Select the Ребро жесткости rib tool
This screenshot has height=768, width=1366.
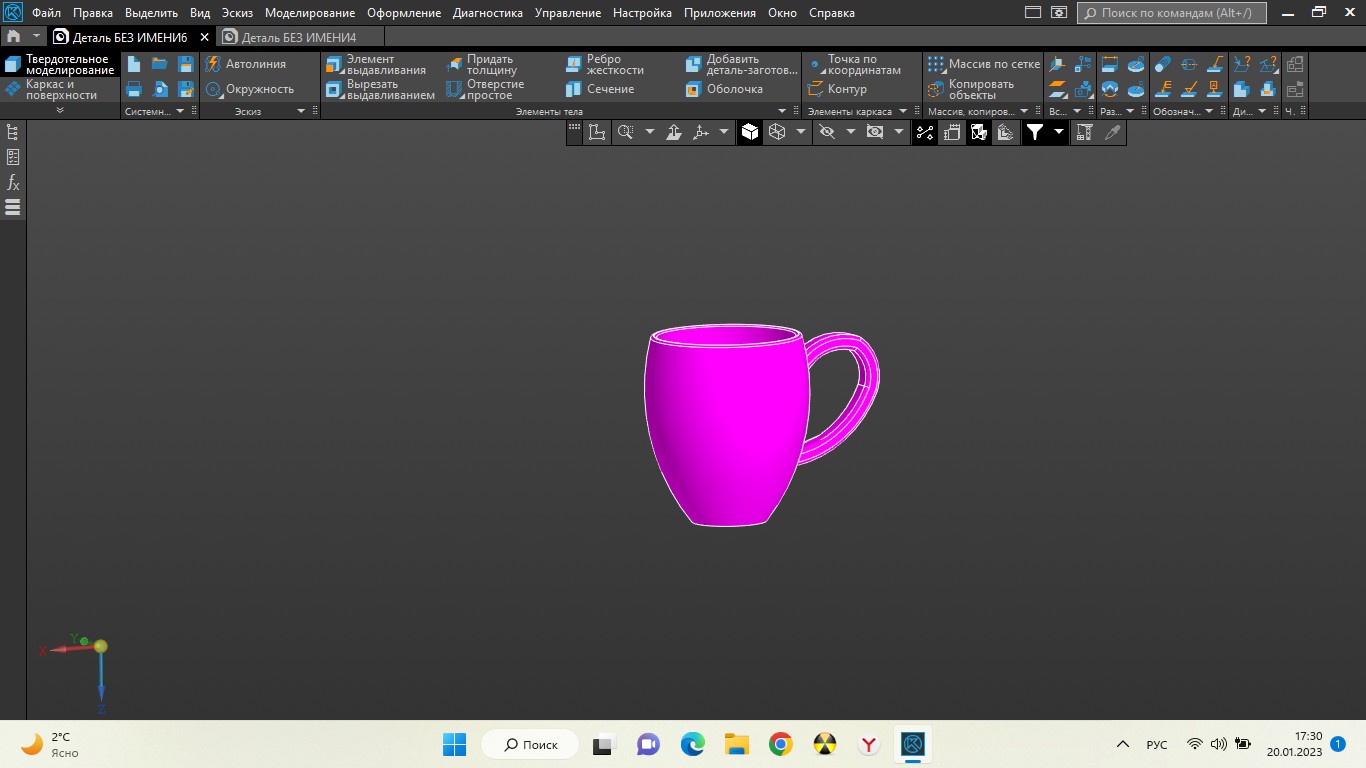(606, 65)
